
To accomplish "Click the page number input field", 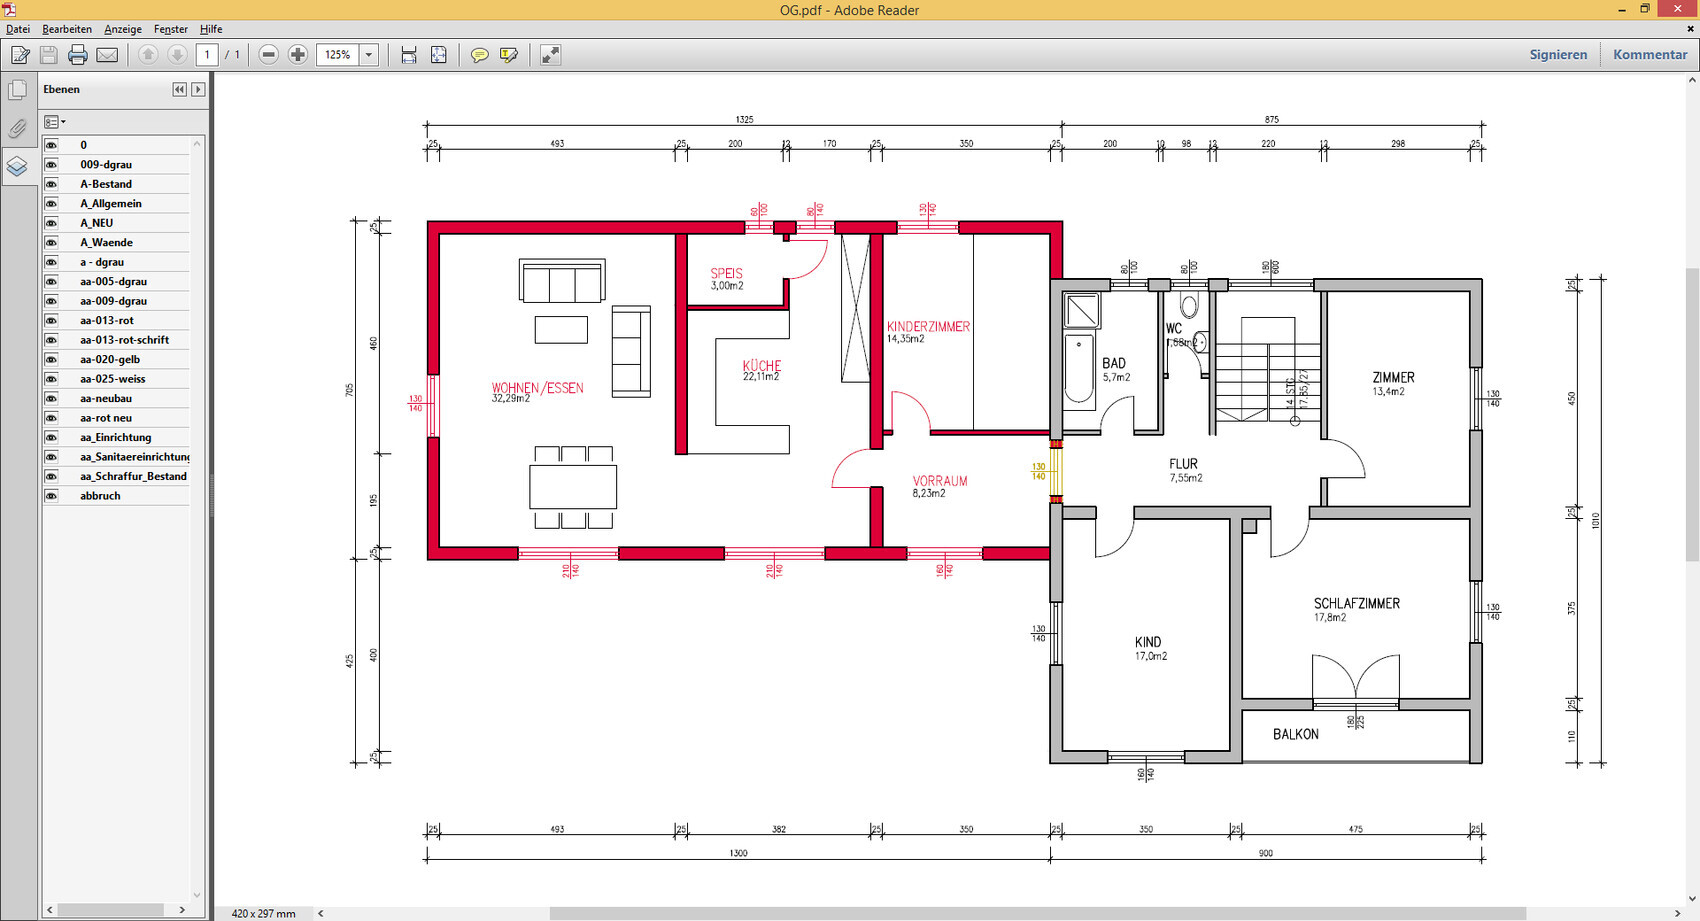I will [x=207, y=55].
